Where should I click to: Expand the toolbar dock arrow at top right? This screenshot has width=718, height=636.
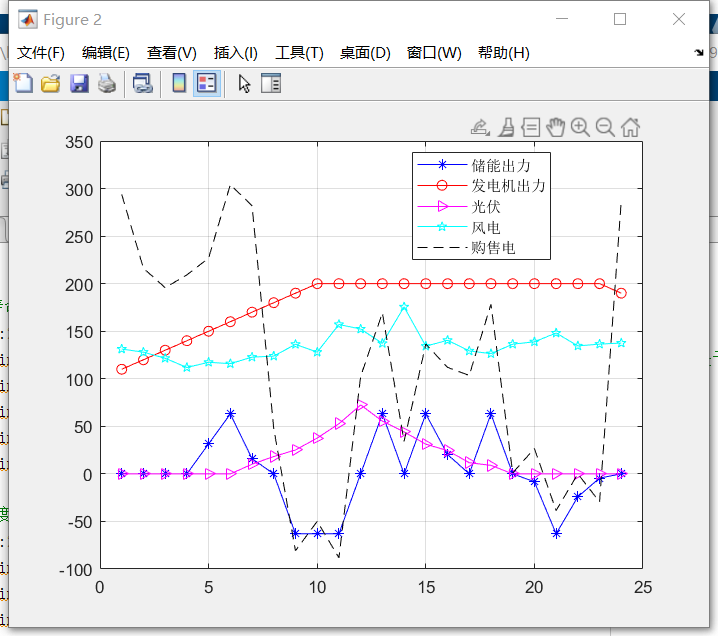click(x=698, y=53)
